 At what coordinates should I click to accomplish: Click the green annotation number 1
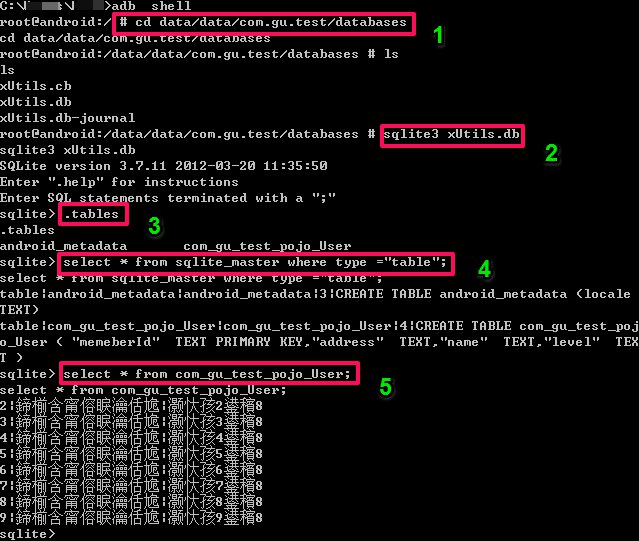click(438, 35)
